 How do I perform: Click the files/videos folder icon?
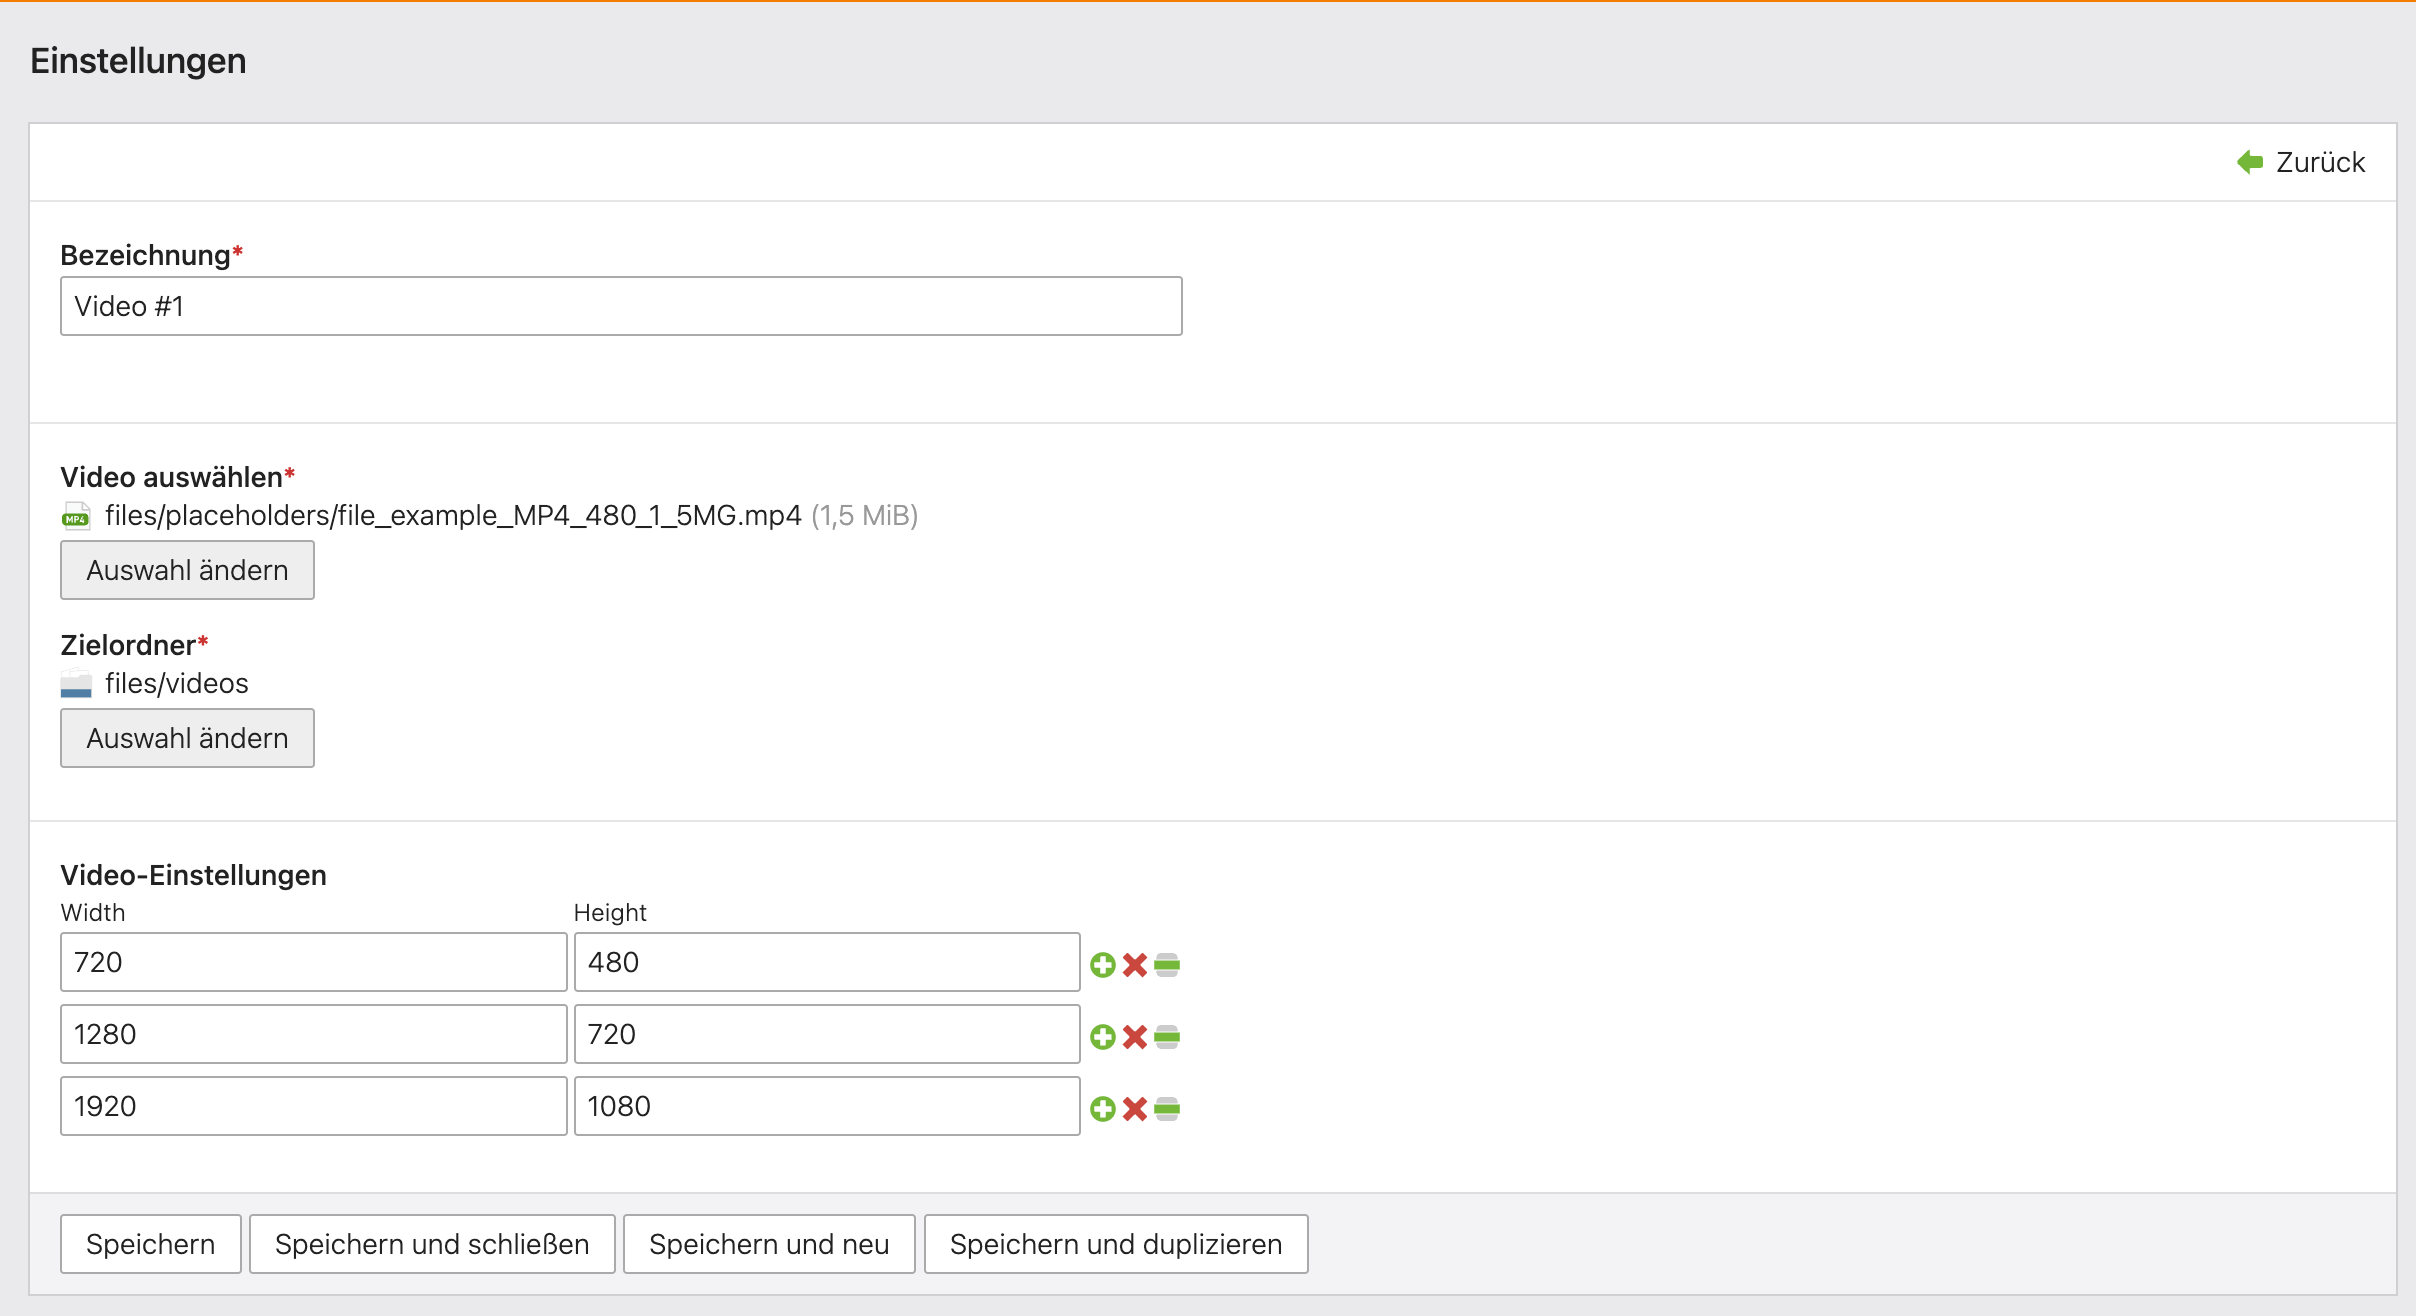tap(76, 684)
